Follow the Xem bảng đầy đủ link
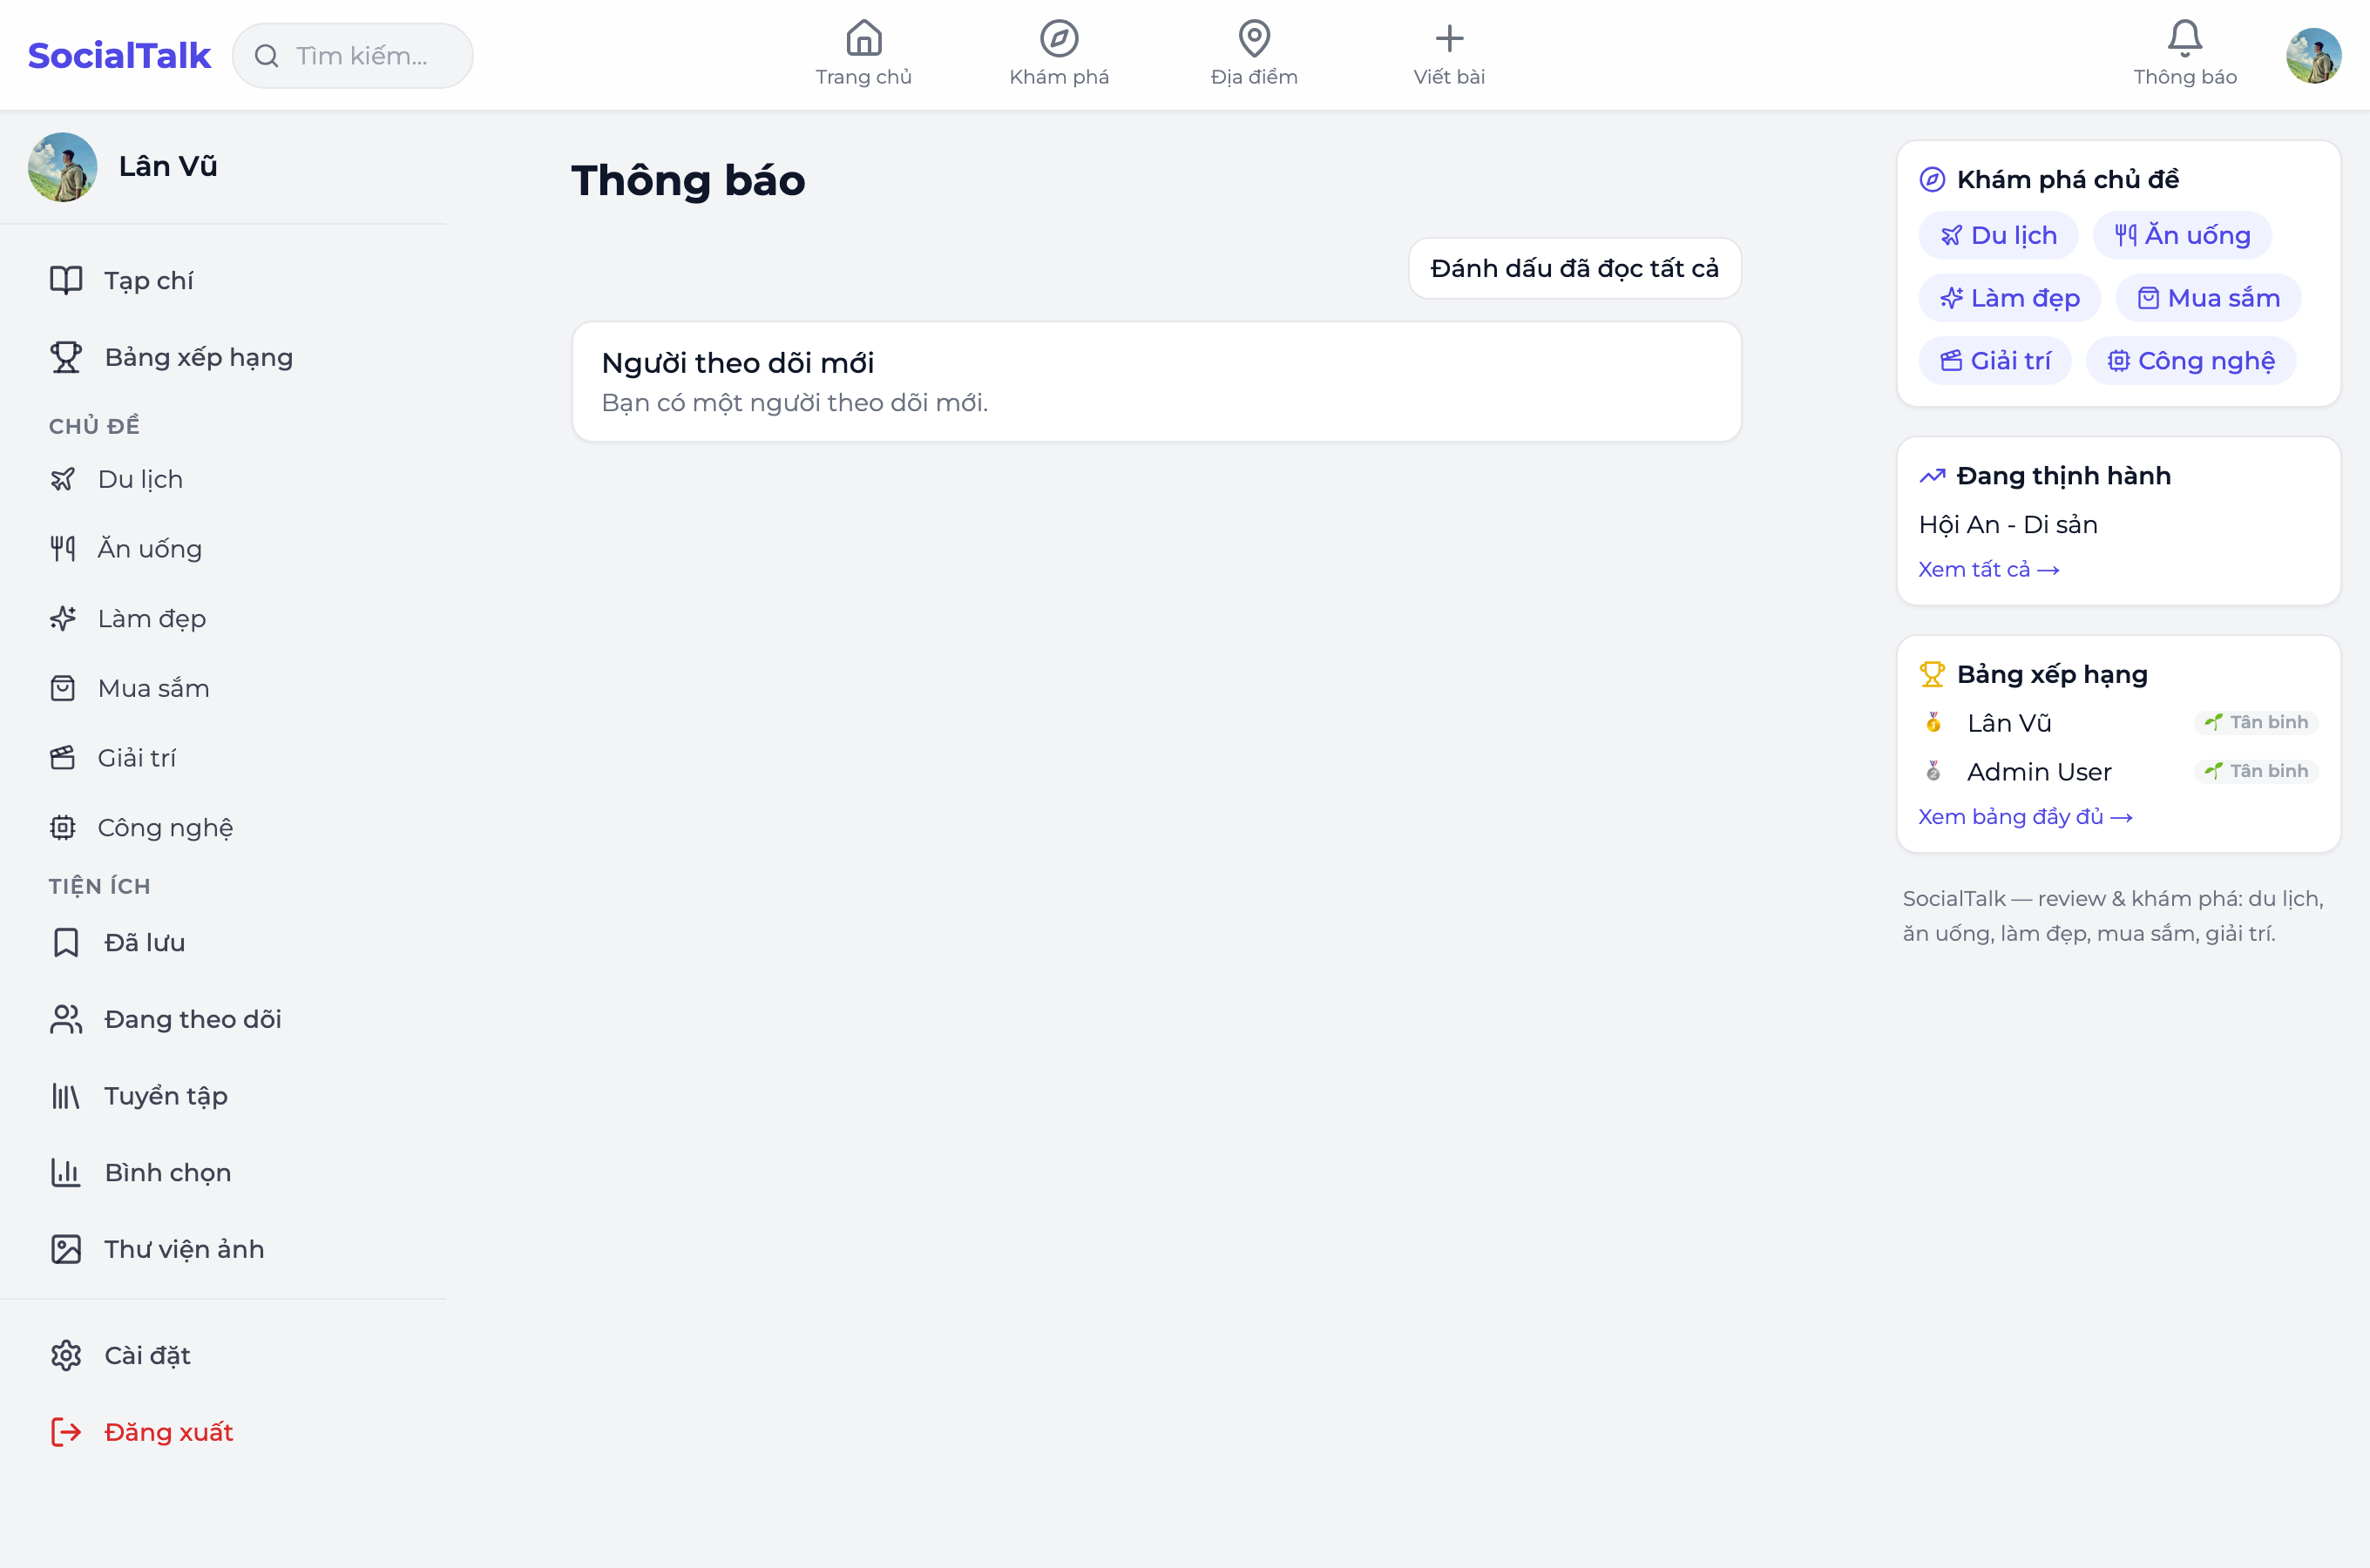The width and height of the screenshot is (2370, 1568). coord(2025,817)
